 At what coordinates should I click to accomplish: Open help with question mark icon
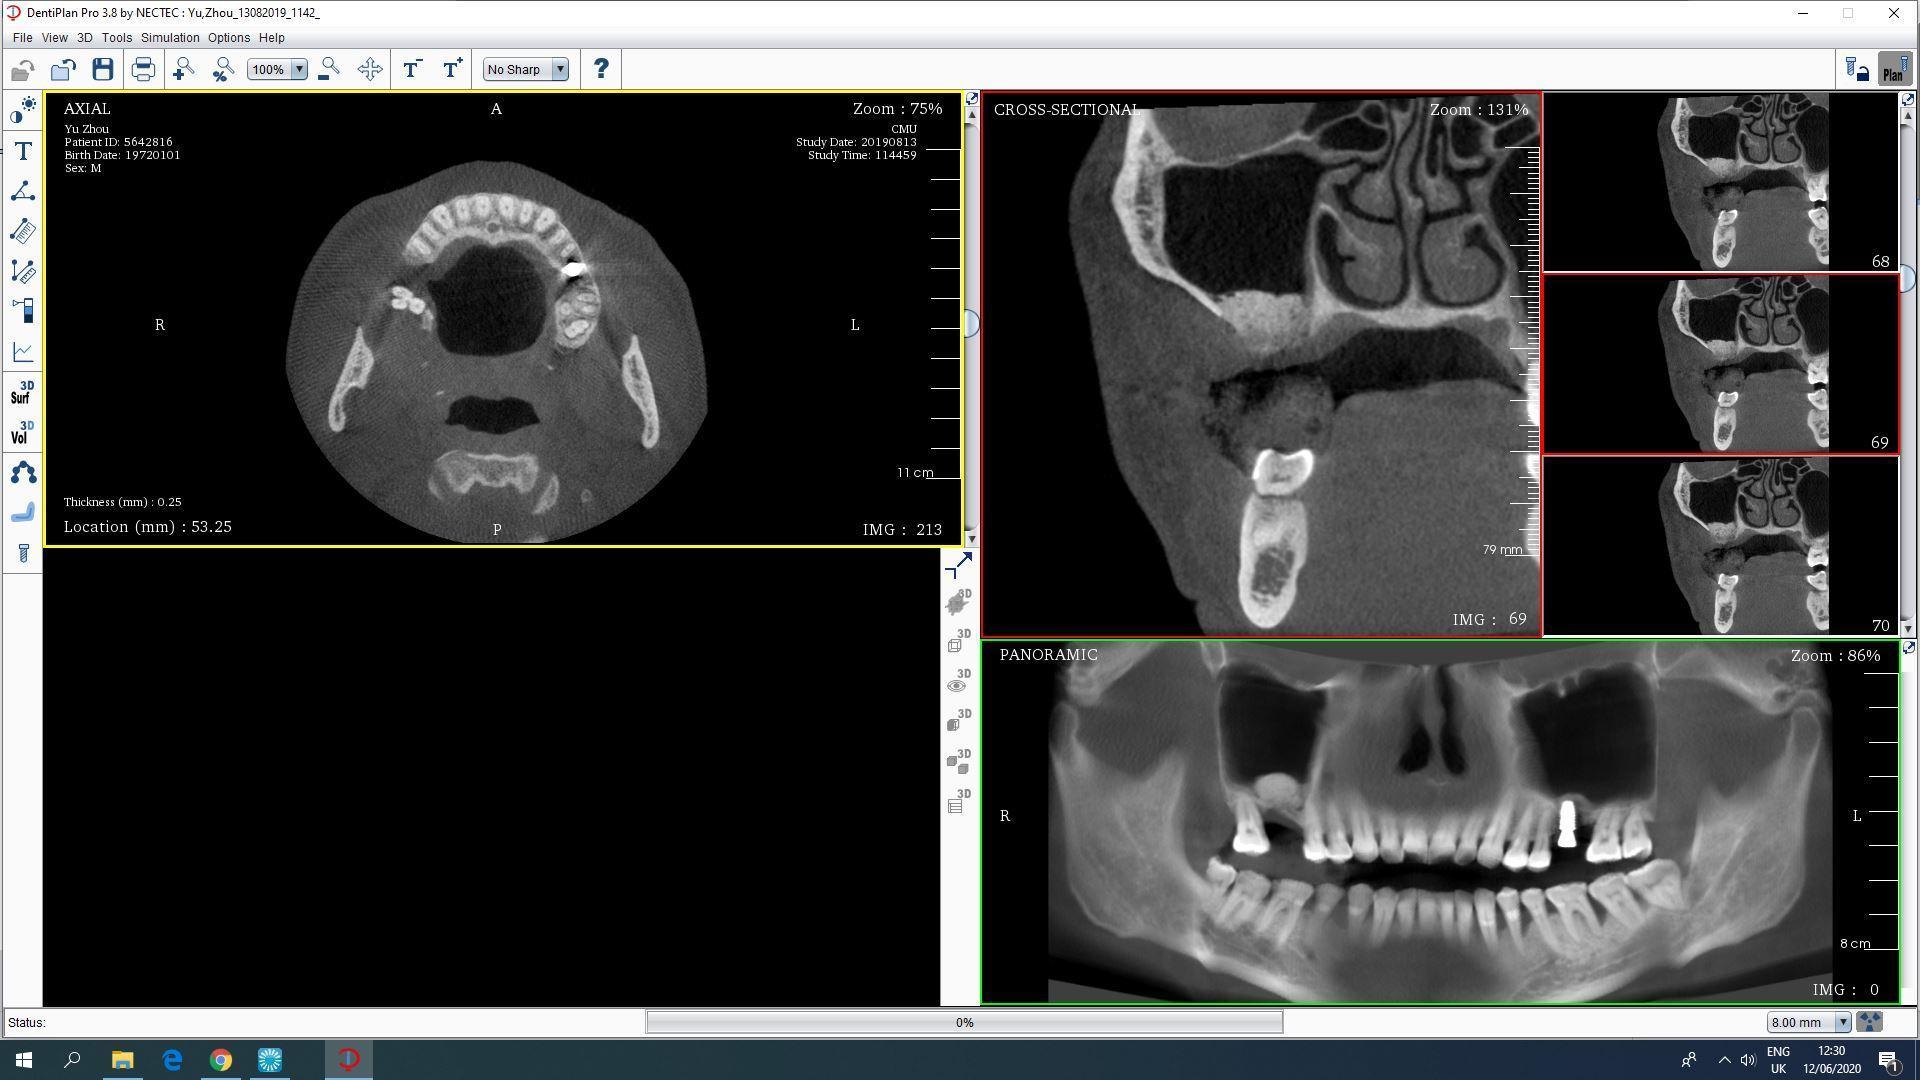point(601,69)
